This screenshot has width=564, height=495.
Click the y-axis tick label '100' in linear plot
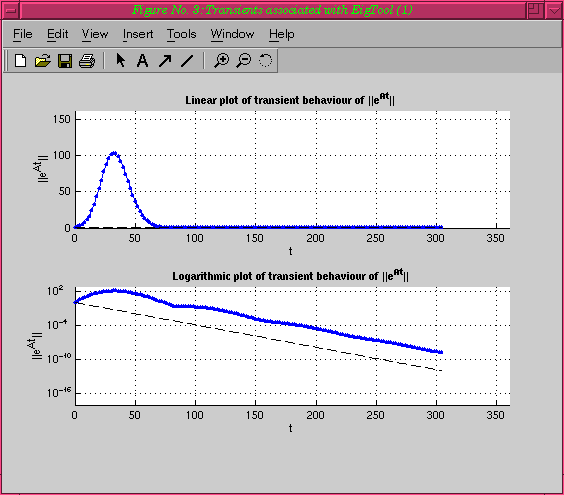point(62,155)
